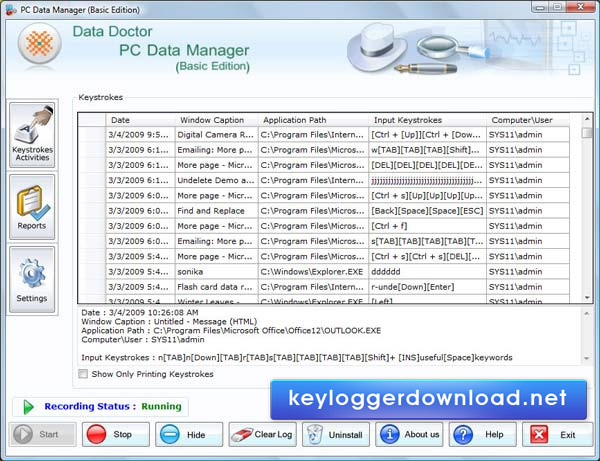Click the Data Doctor logo icon

39,43
